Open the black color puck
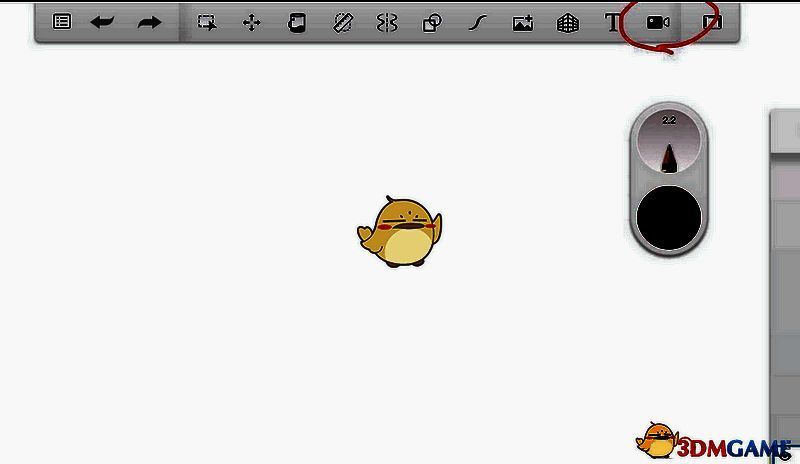The width and height of the screenshot is (800, 464). (669, 216)
